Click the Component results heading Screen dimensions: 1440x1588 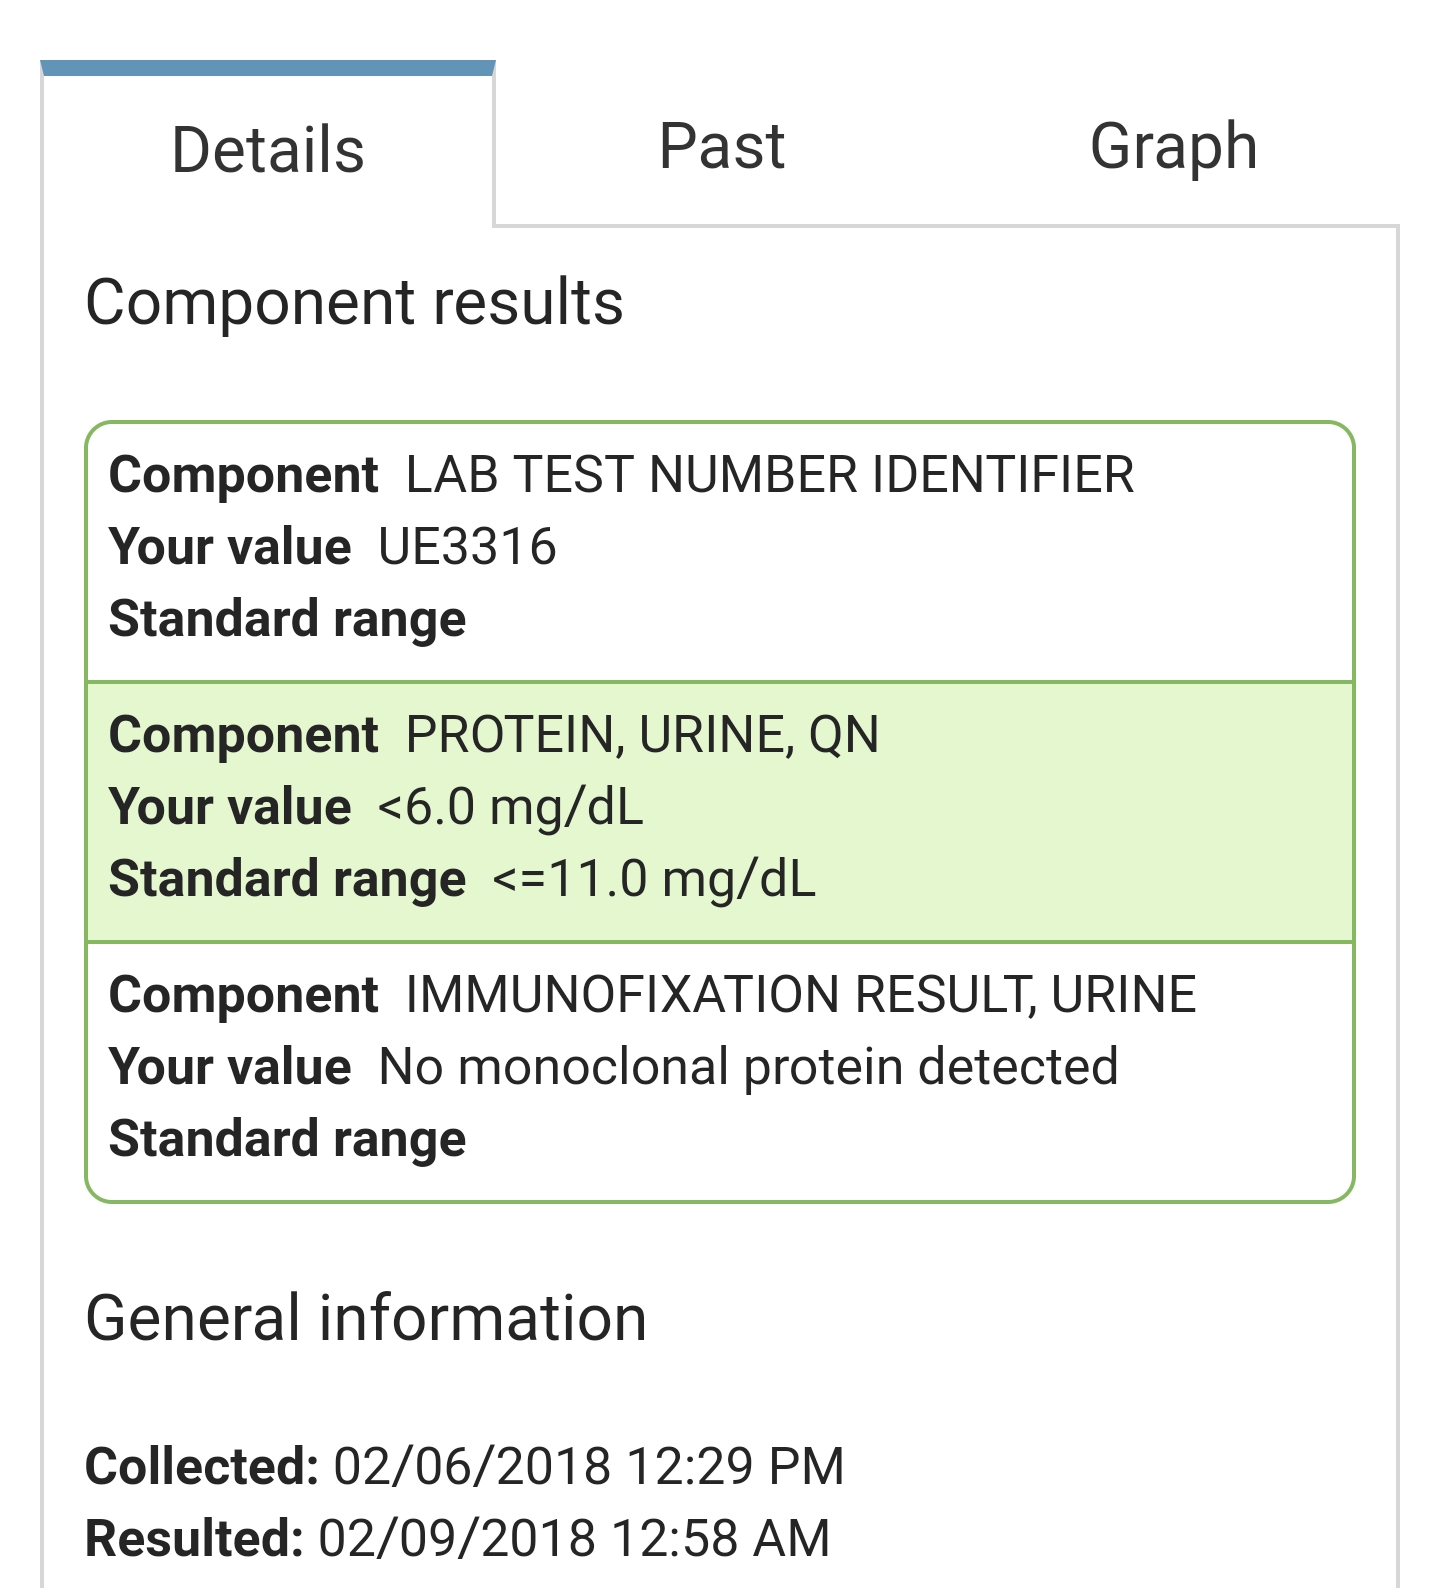[x=354, y=302]
